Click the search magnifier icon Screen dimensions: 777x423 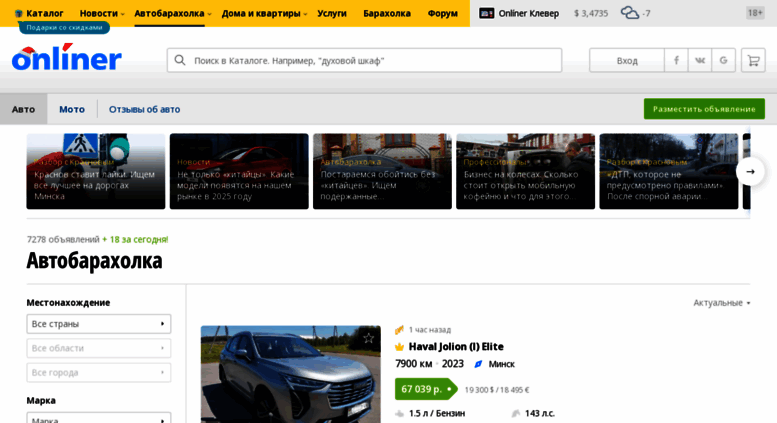(180, 60)
